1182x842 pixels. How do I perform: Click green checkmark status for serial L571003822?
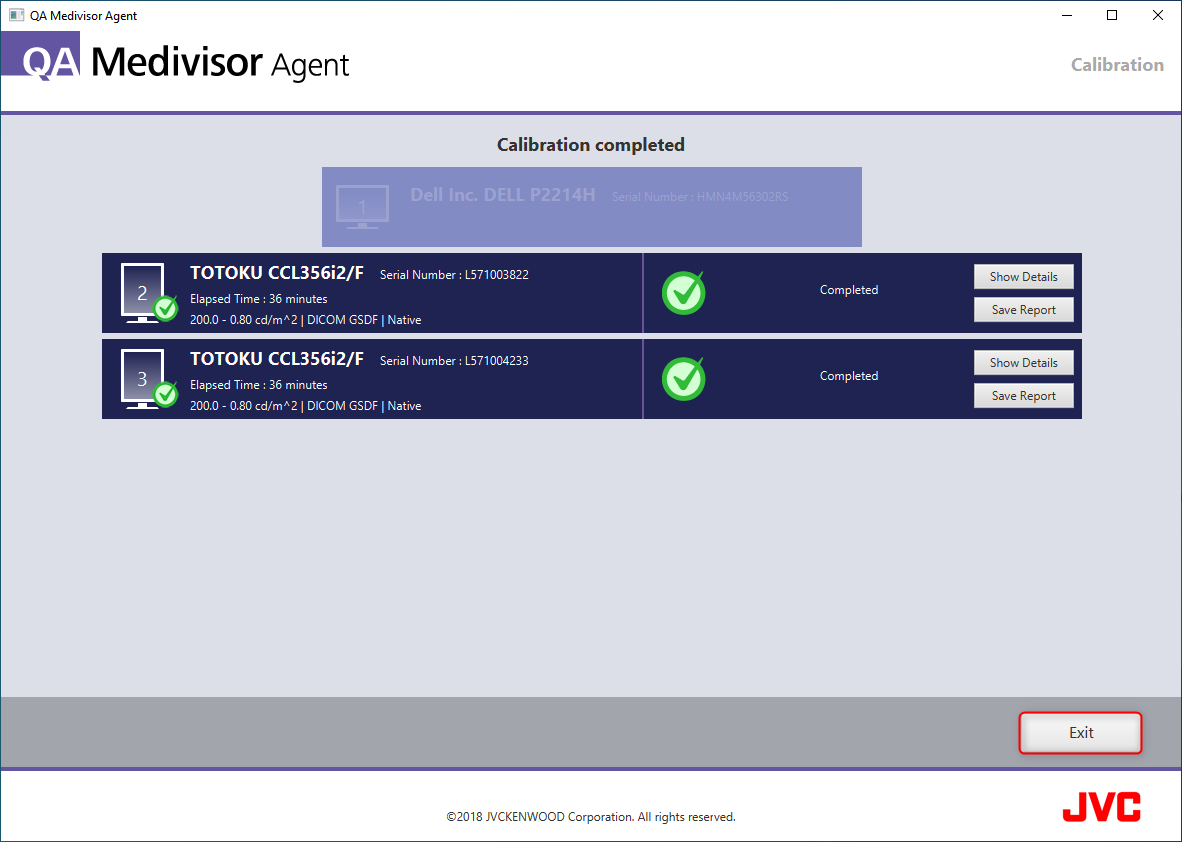click(684, 292)
